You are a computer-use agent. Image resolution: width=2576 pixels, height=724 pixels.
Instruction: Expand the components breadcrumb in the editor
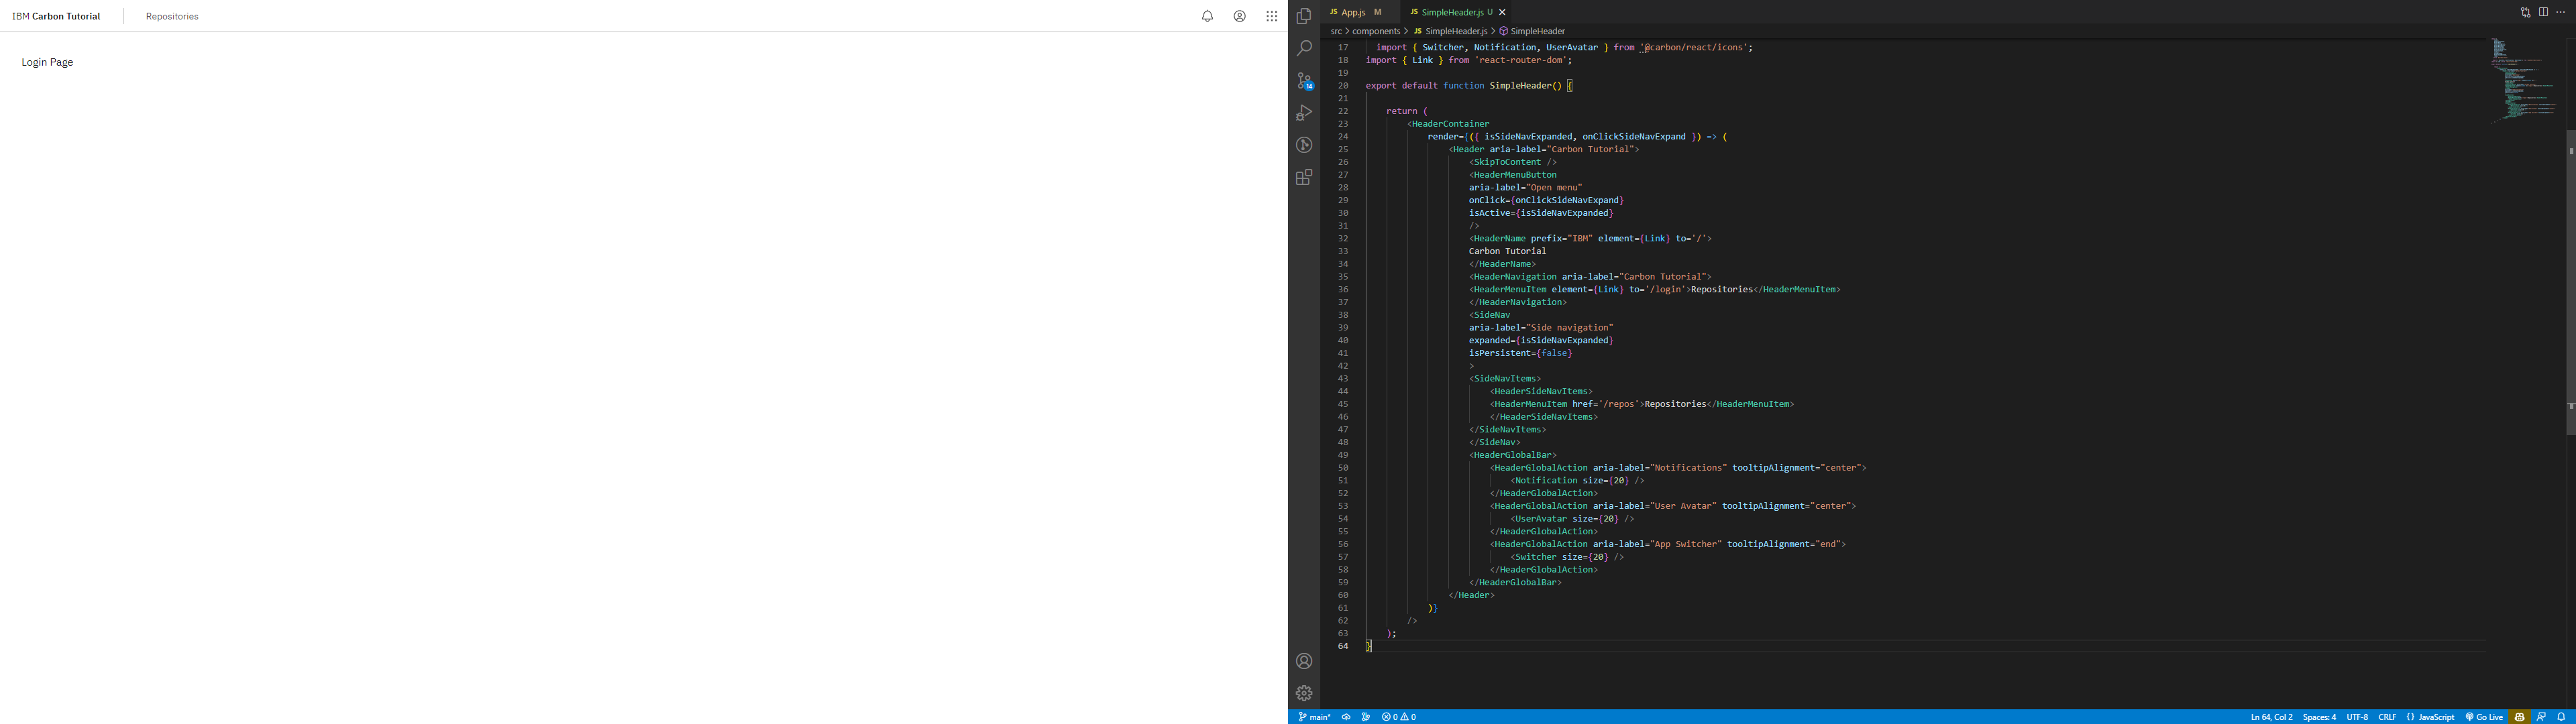coord(1377,31)
